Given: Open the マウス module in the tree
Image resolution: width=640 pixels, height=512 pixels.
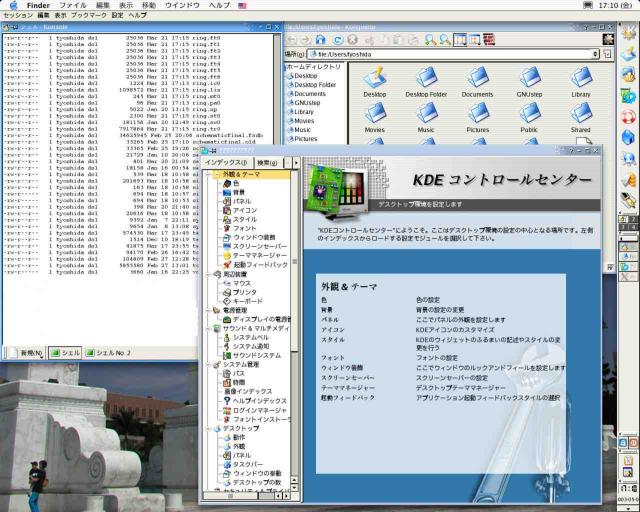Looking at the screenshot, I should coord(237,283).
